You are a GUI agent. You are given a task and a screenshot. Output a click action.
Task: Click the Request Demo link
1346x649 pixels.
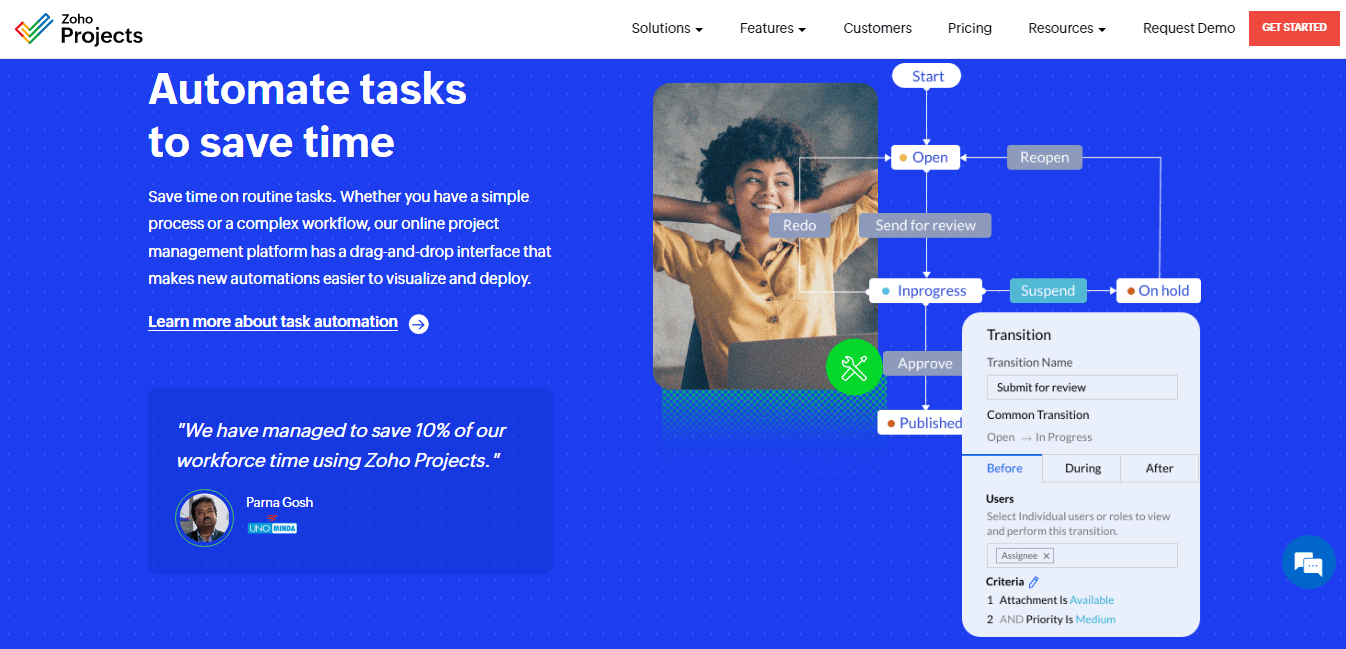click(1188, 28)
